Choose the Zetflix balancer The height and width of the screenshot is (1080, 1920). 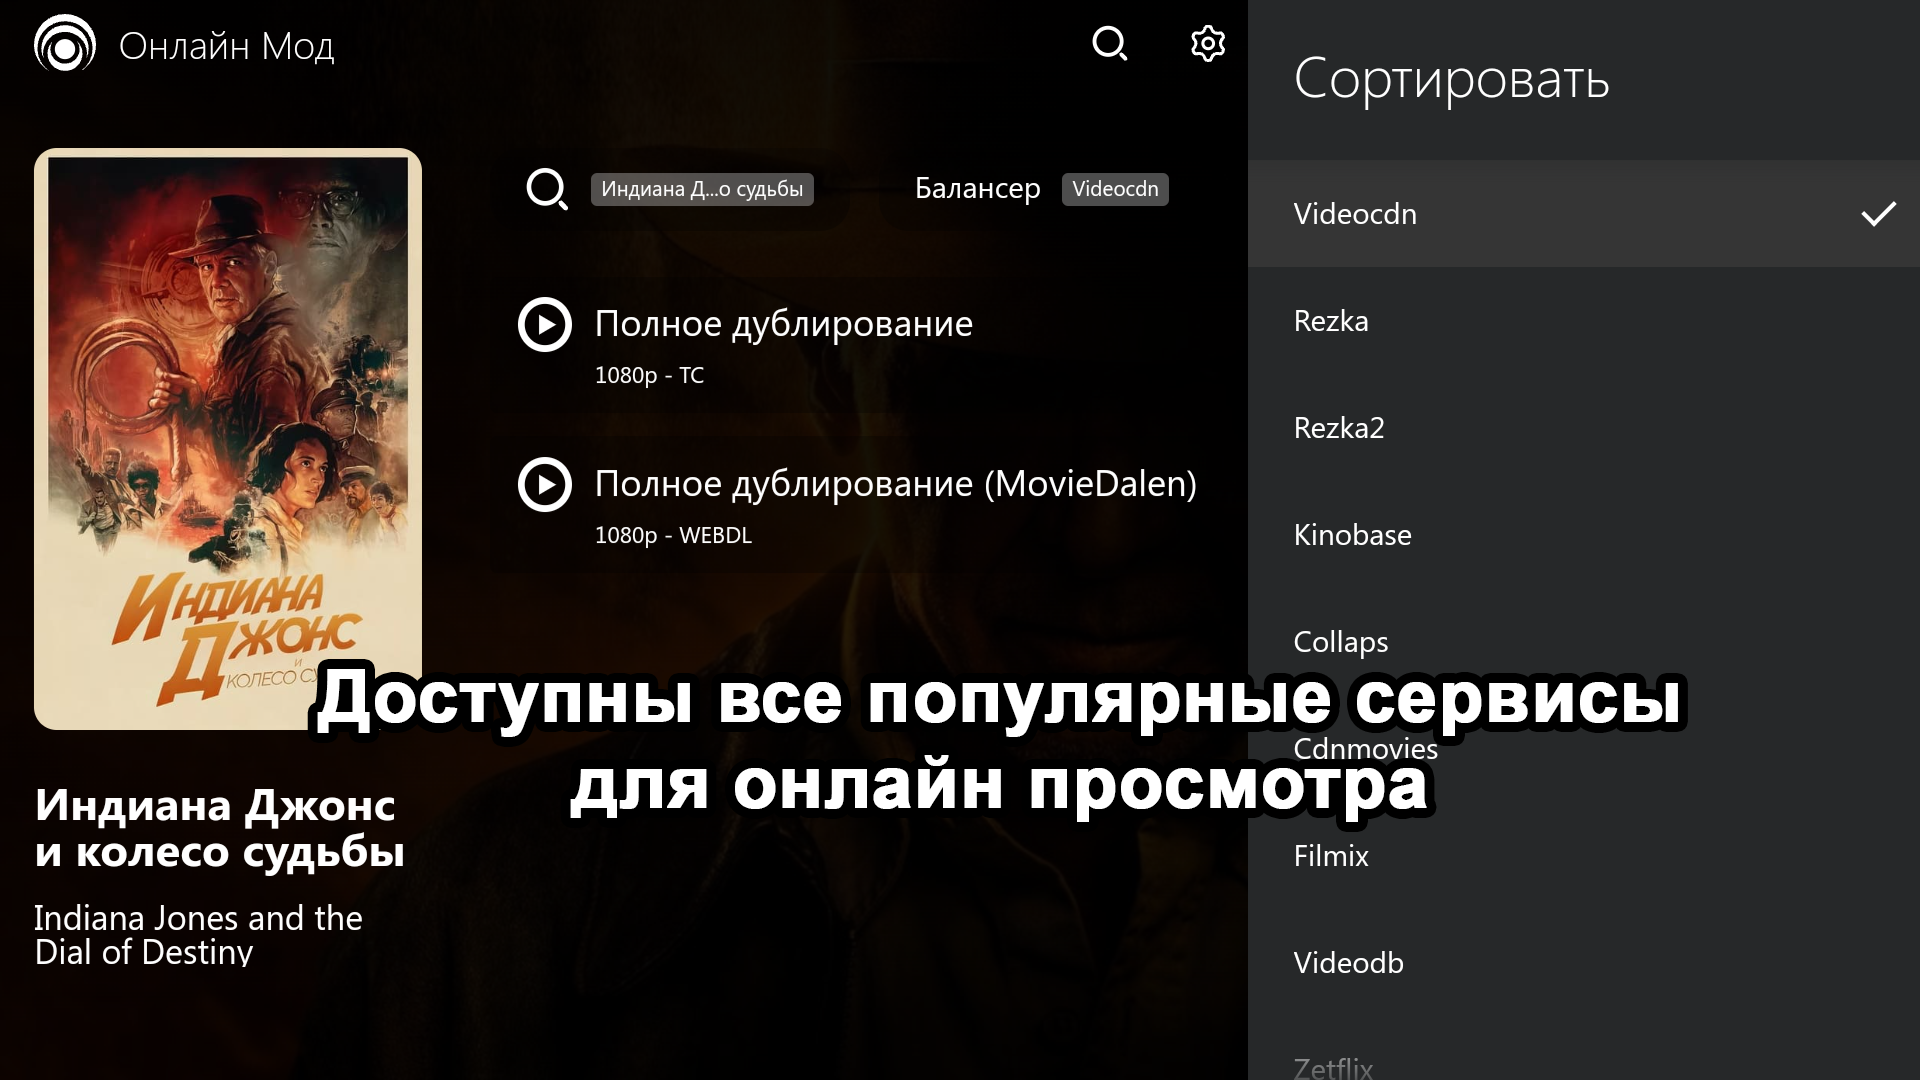(1333, 1066)
